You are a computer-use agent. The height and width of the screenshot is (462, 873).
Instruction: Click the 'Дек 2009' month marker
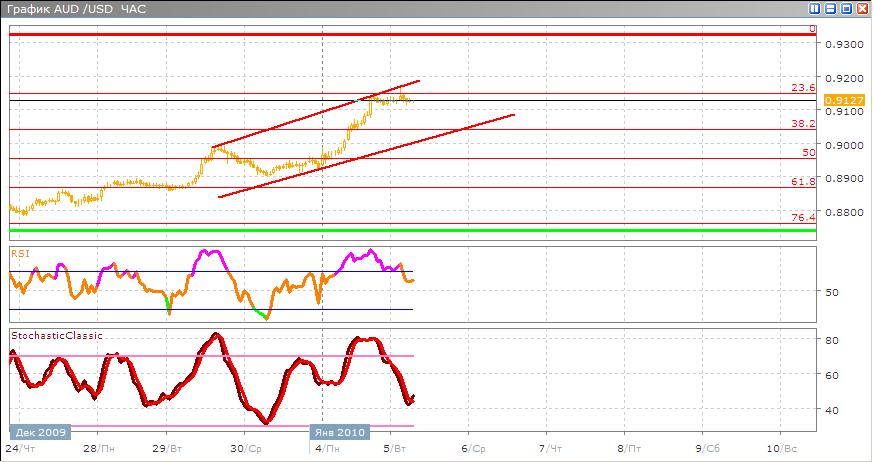tap(38, 431)
